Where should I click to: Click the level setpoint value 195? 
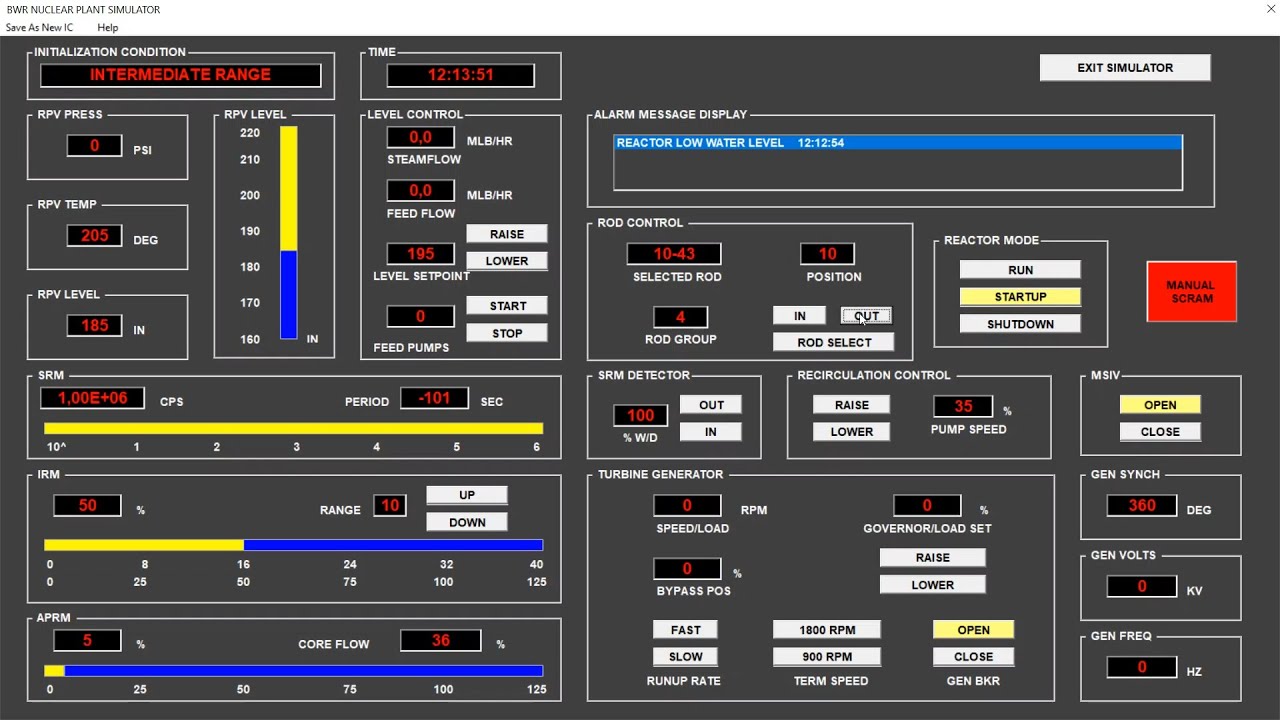pyautogui.click(x=420, y=254)
